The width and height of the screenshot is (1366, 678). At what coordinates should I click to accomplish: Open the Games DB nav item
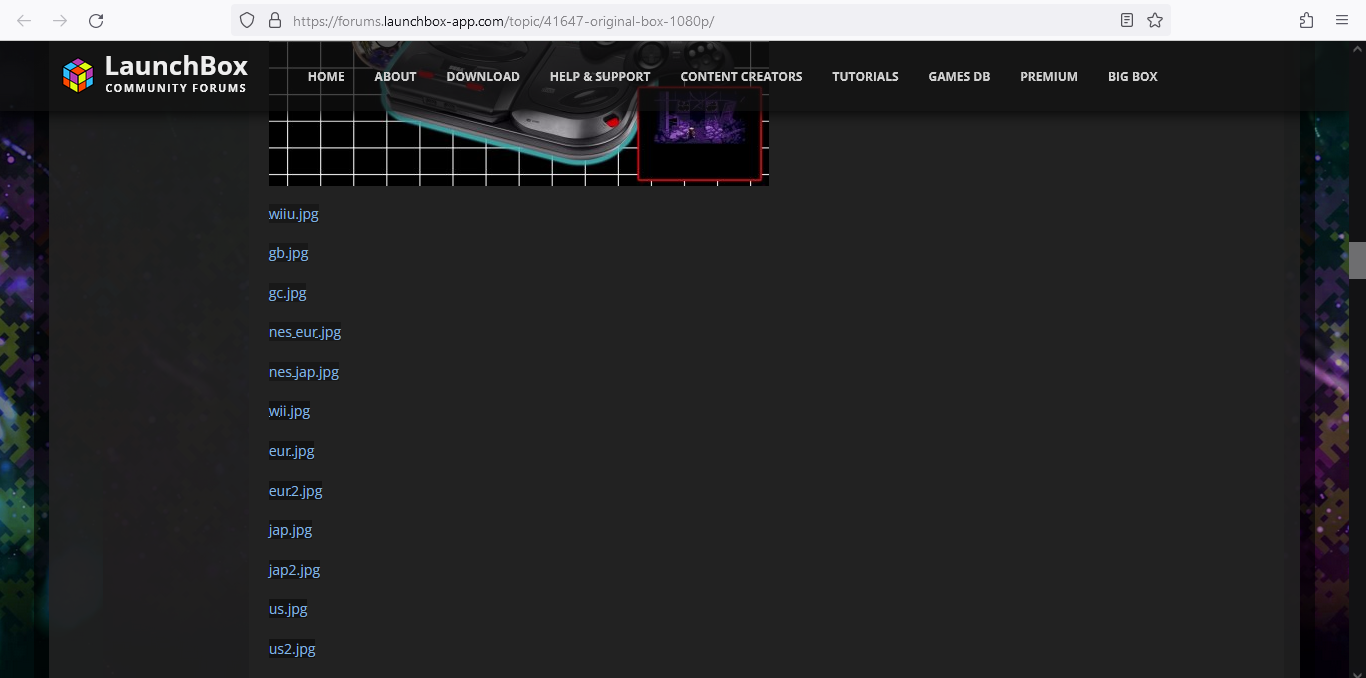tap(959, 76)
